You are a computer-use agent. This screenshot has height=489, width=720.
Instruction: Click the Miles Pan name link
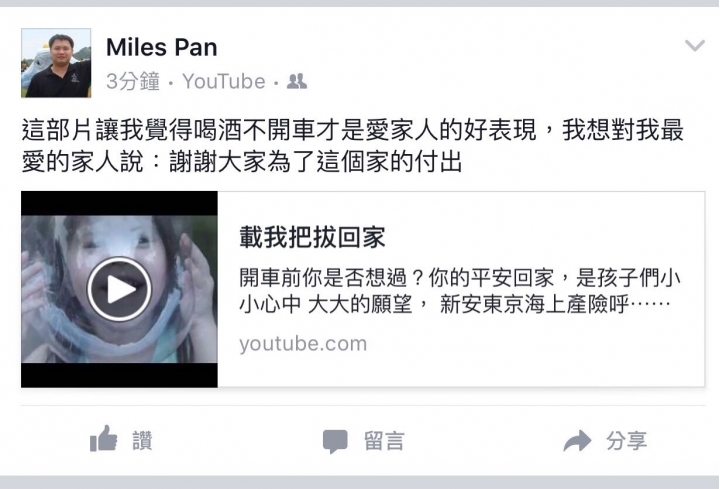[x=162, y=47]
